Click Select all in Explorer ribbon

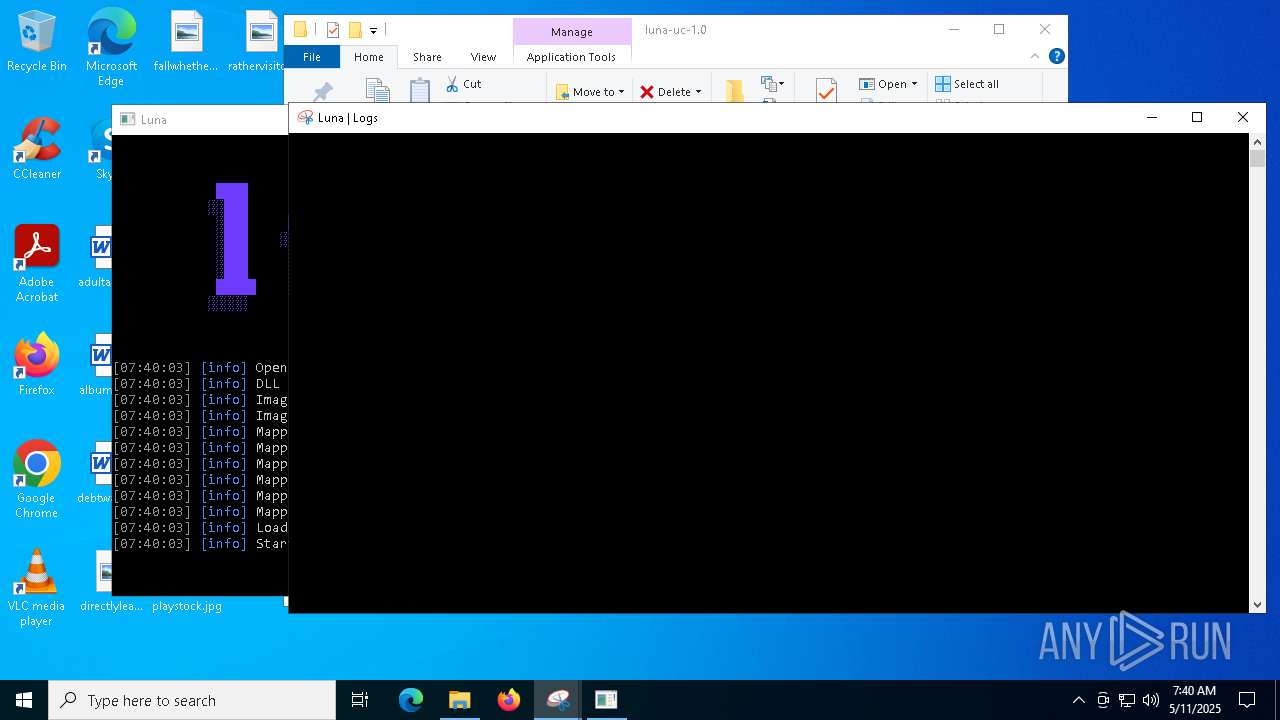click(967, 84)
